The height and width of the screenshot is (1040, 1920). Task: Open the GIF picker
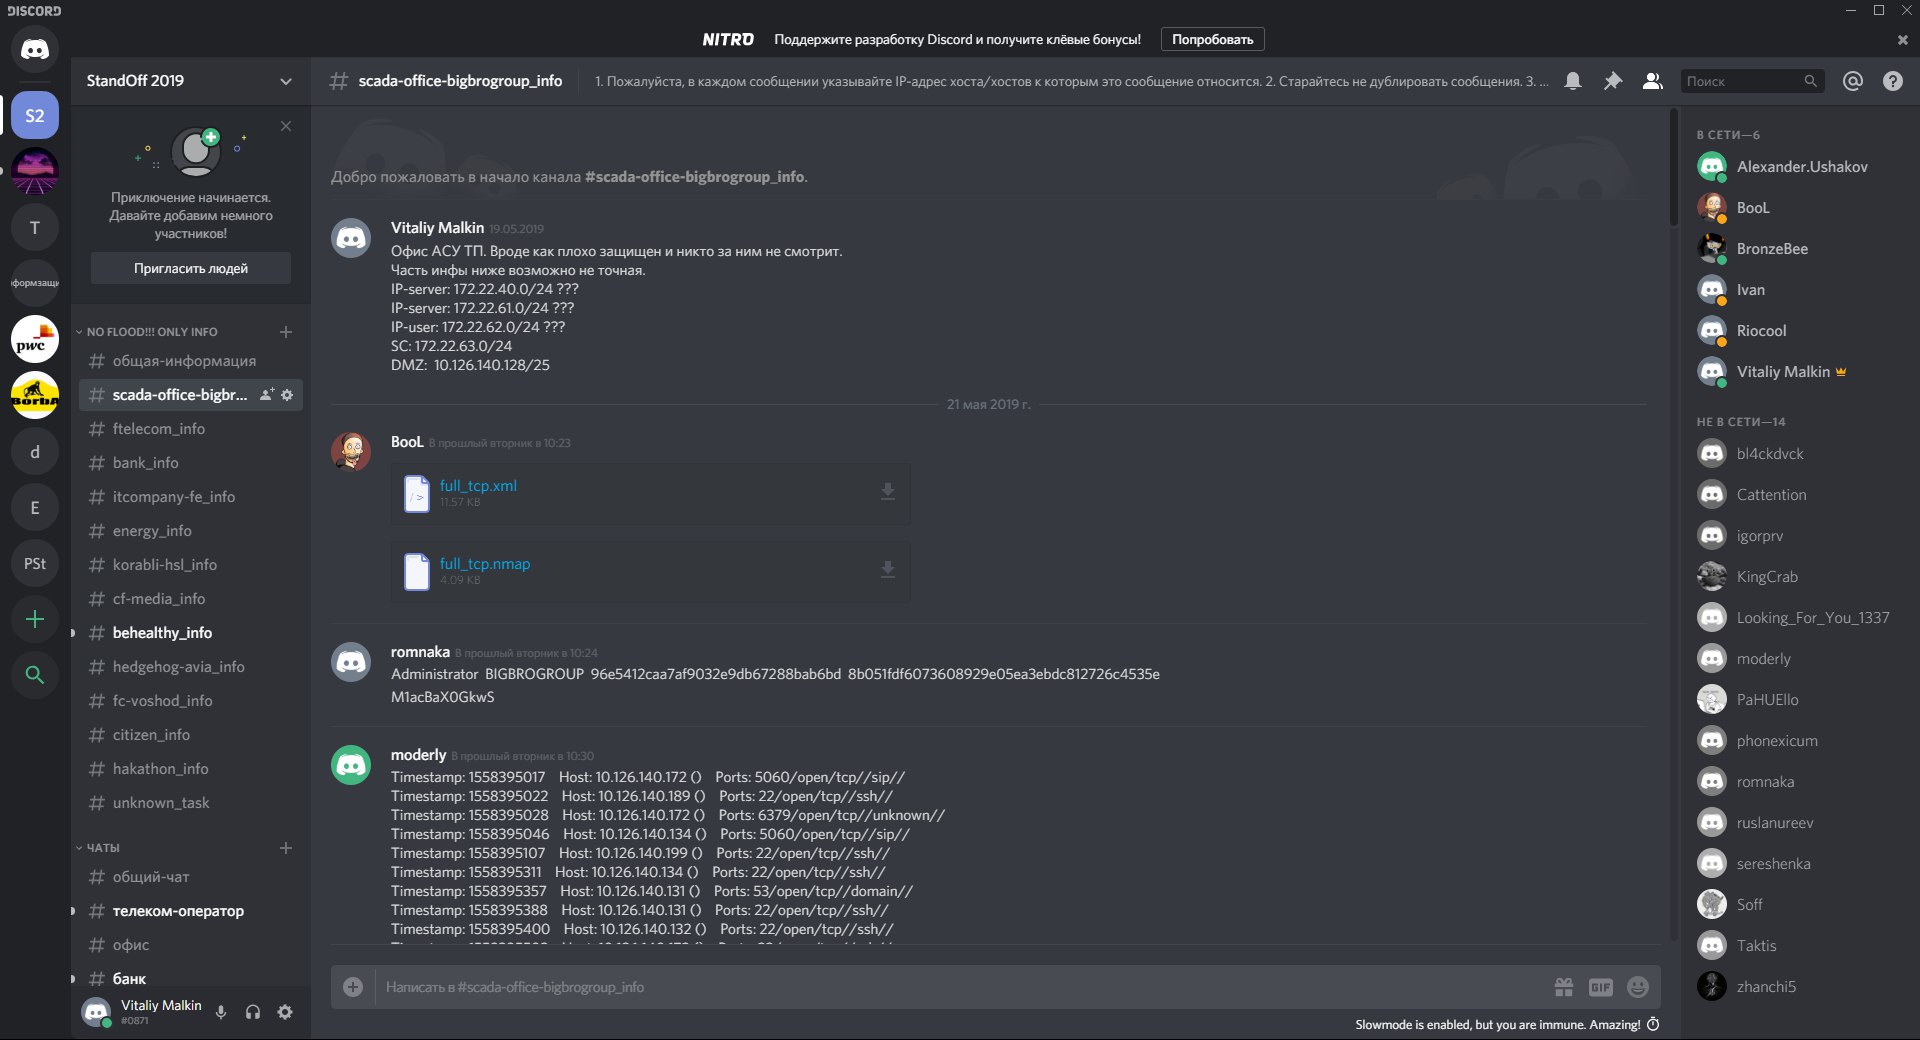[1601, 987]
